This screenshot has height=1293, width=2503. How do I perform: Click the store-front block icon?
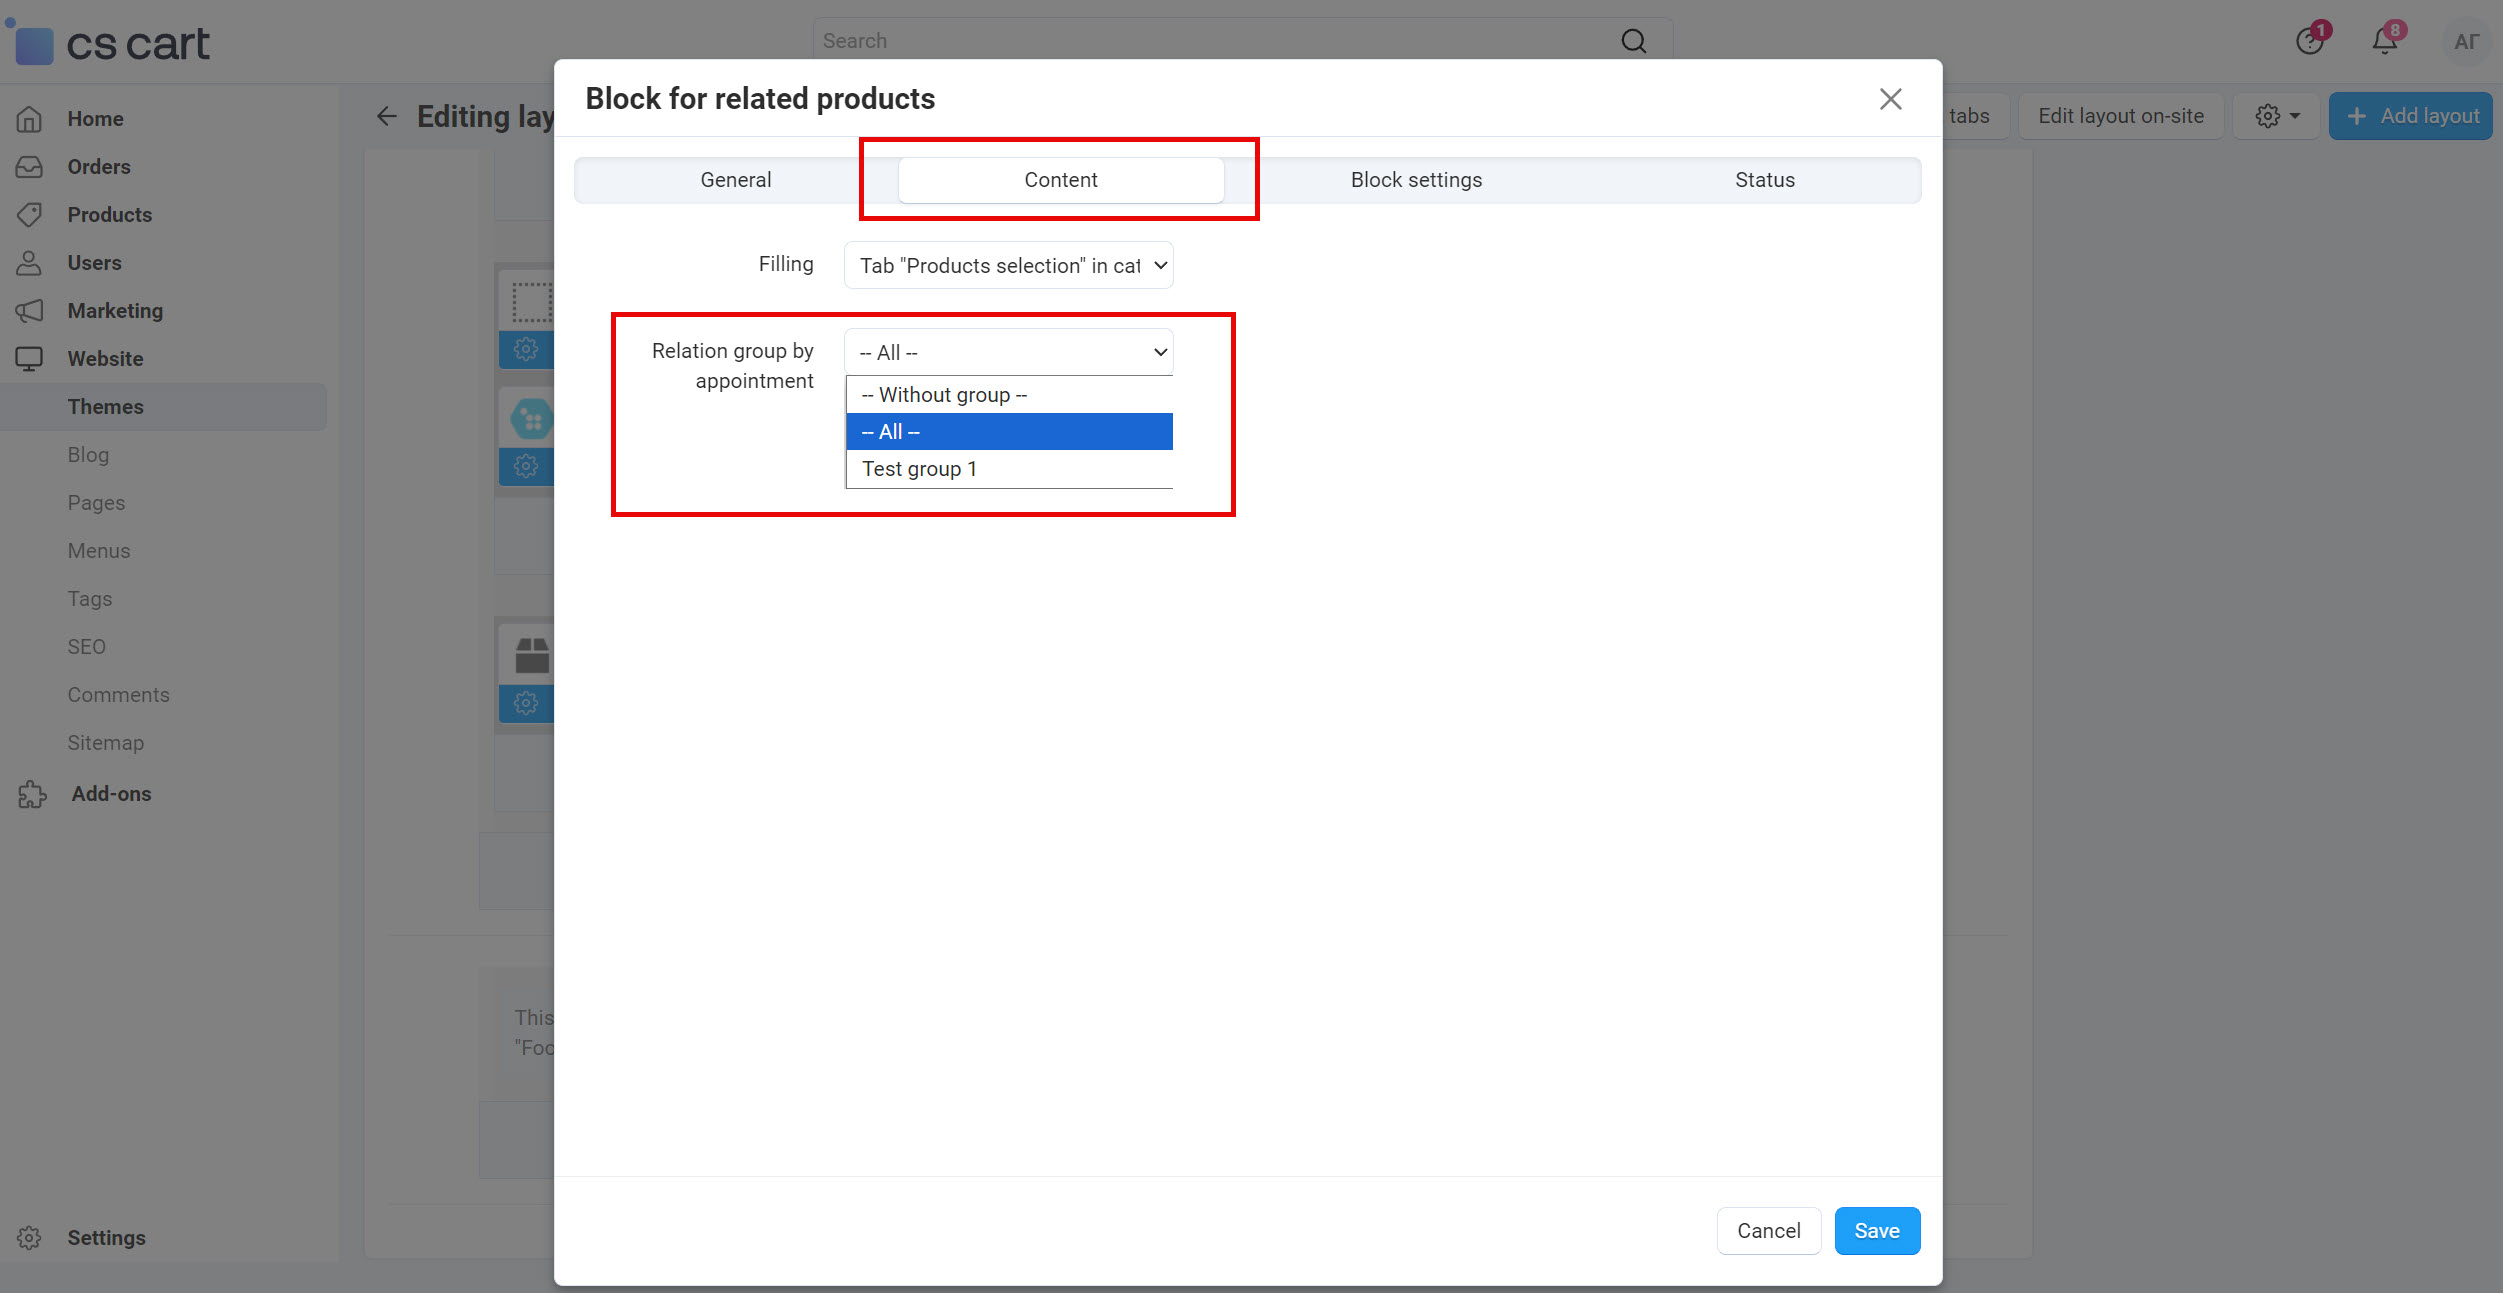[532, 655]
